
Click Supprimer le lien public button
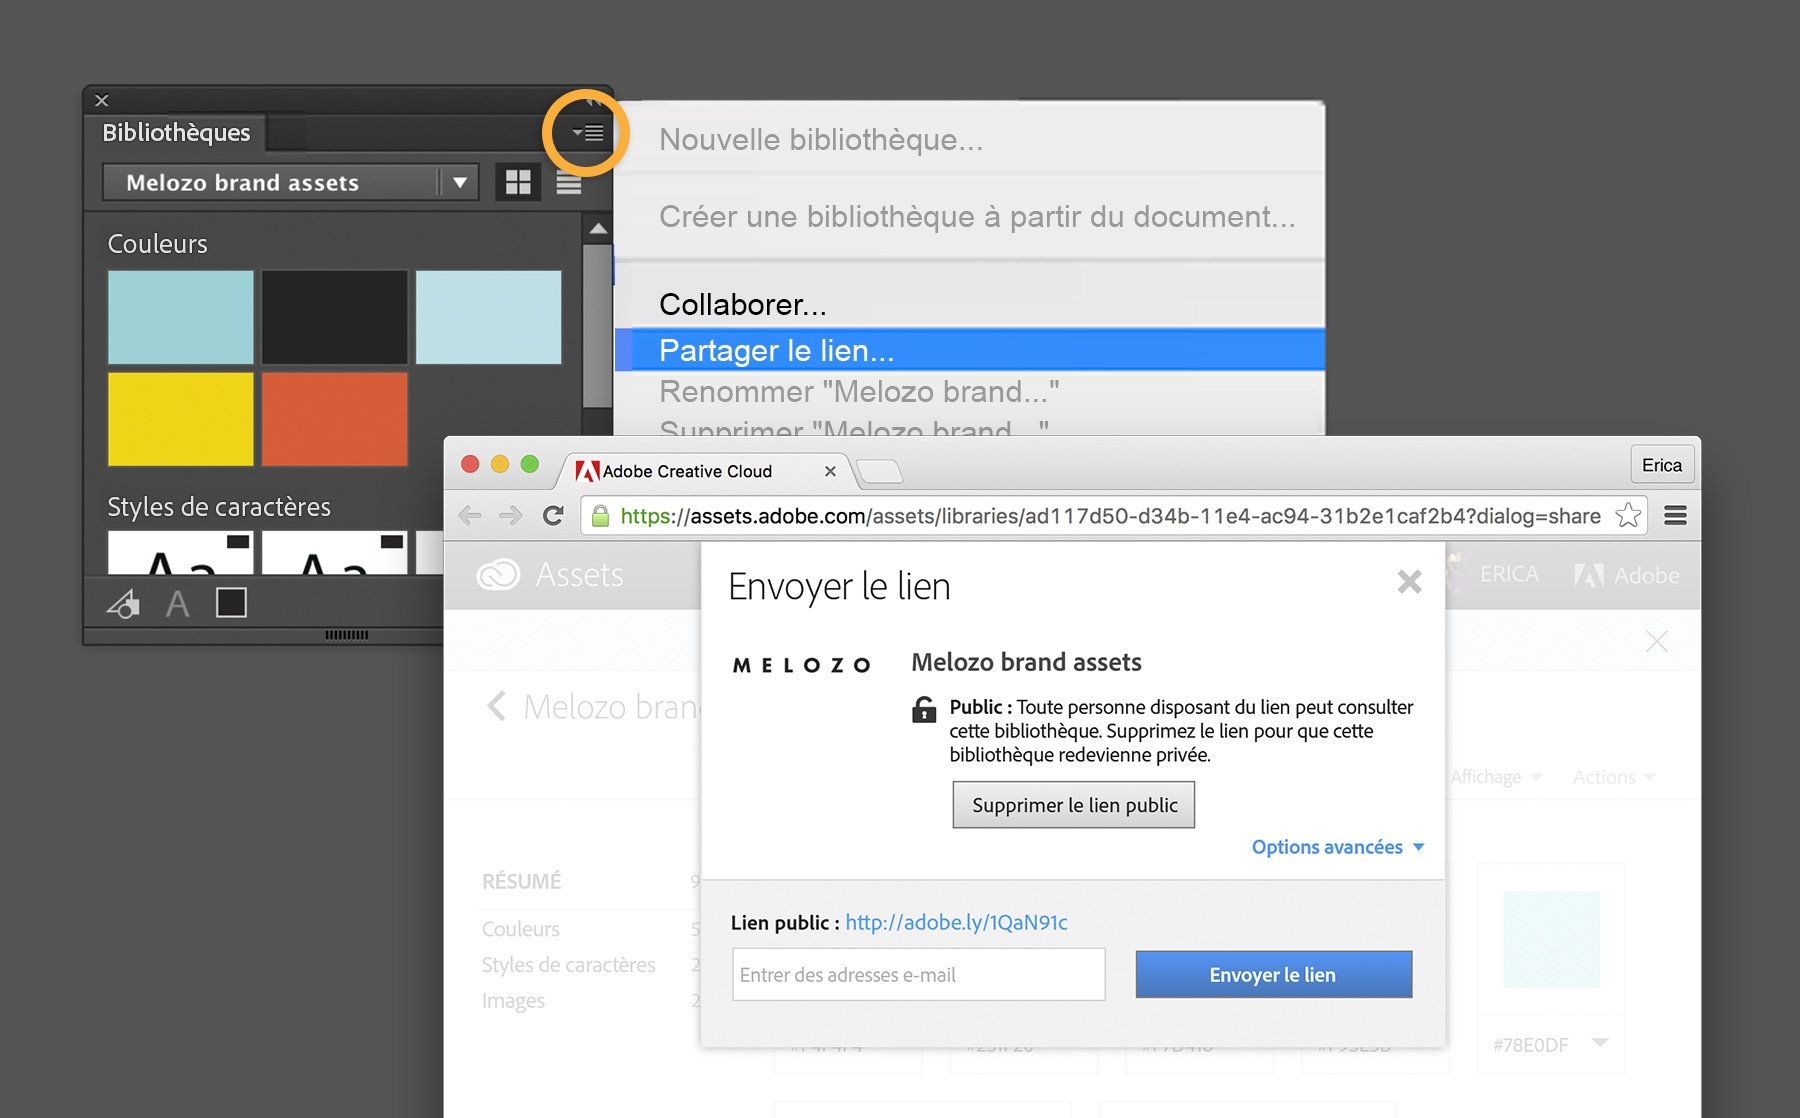tap(1074, 805)
